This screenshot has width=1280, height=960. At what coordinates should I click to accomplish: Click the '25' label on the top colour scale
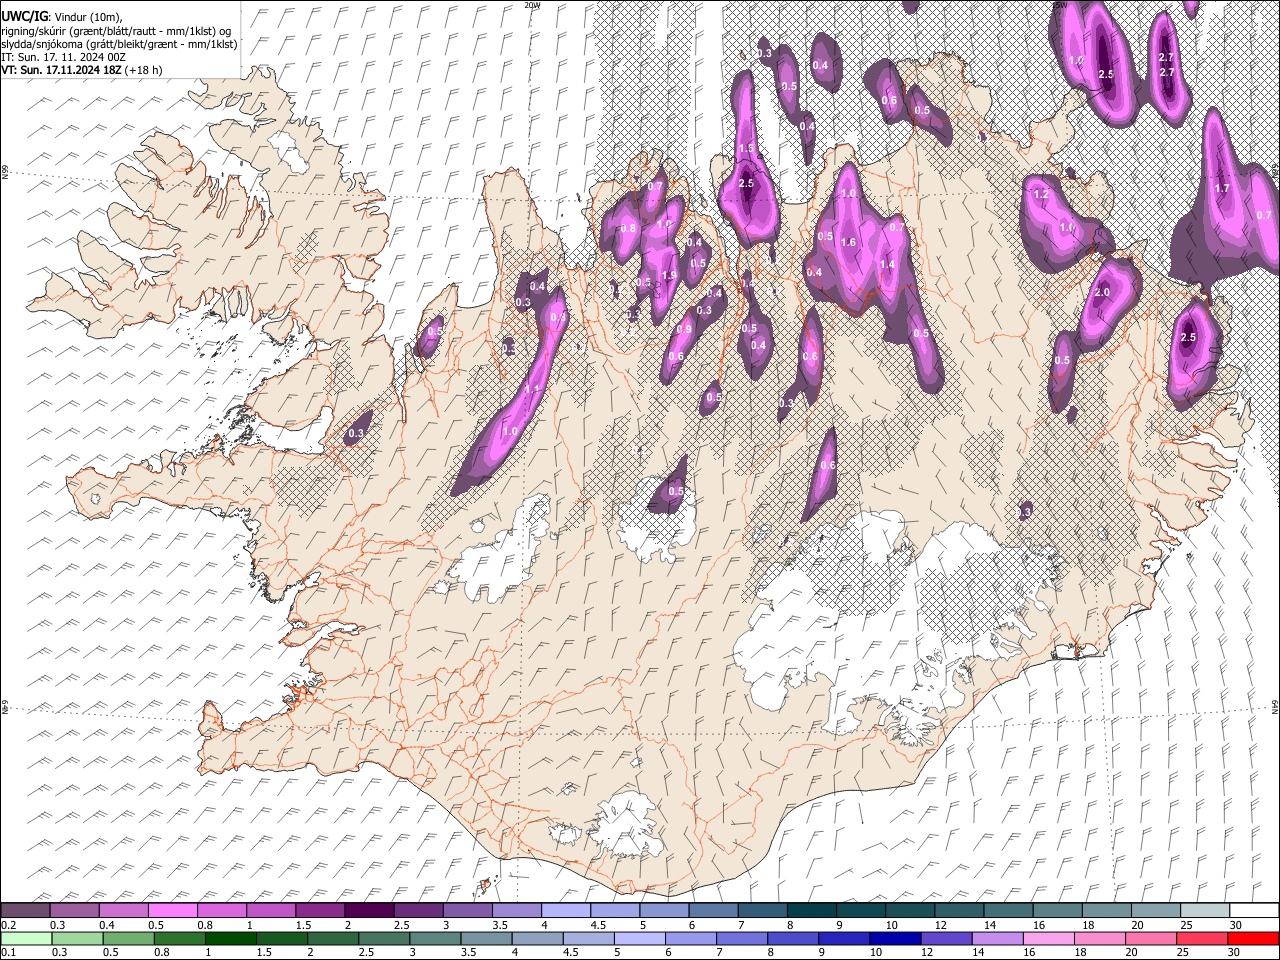coord(1184,925)
